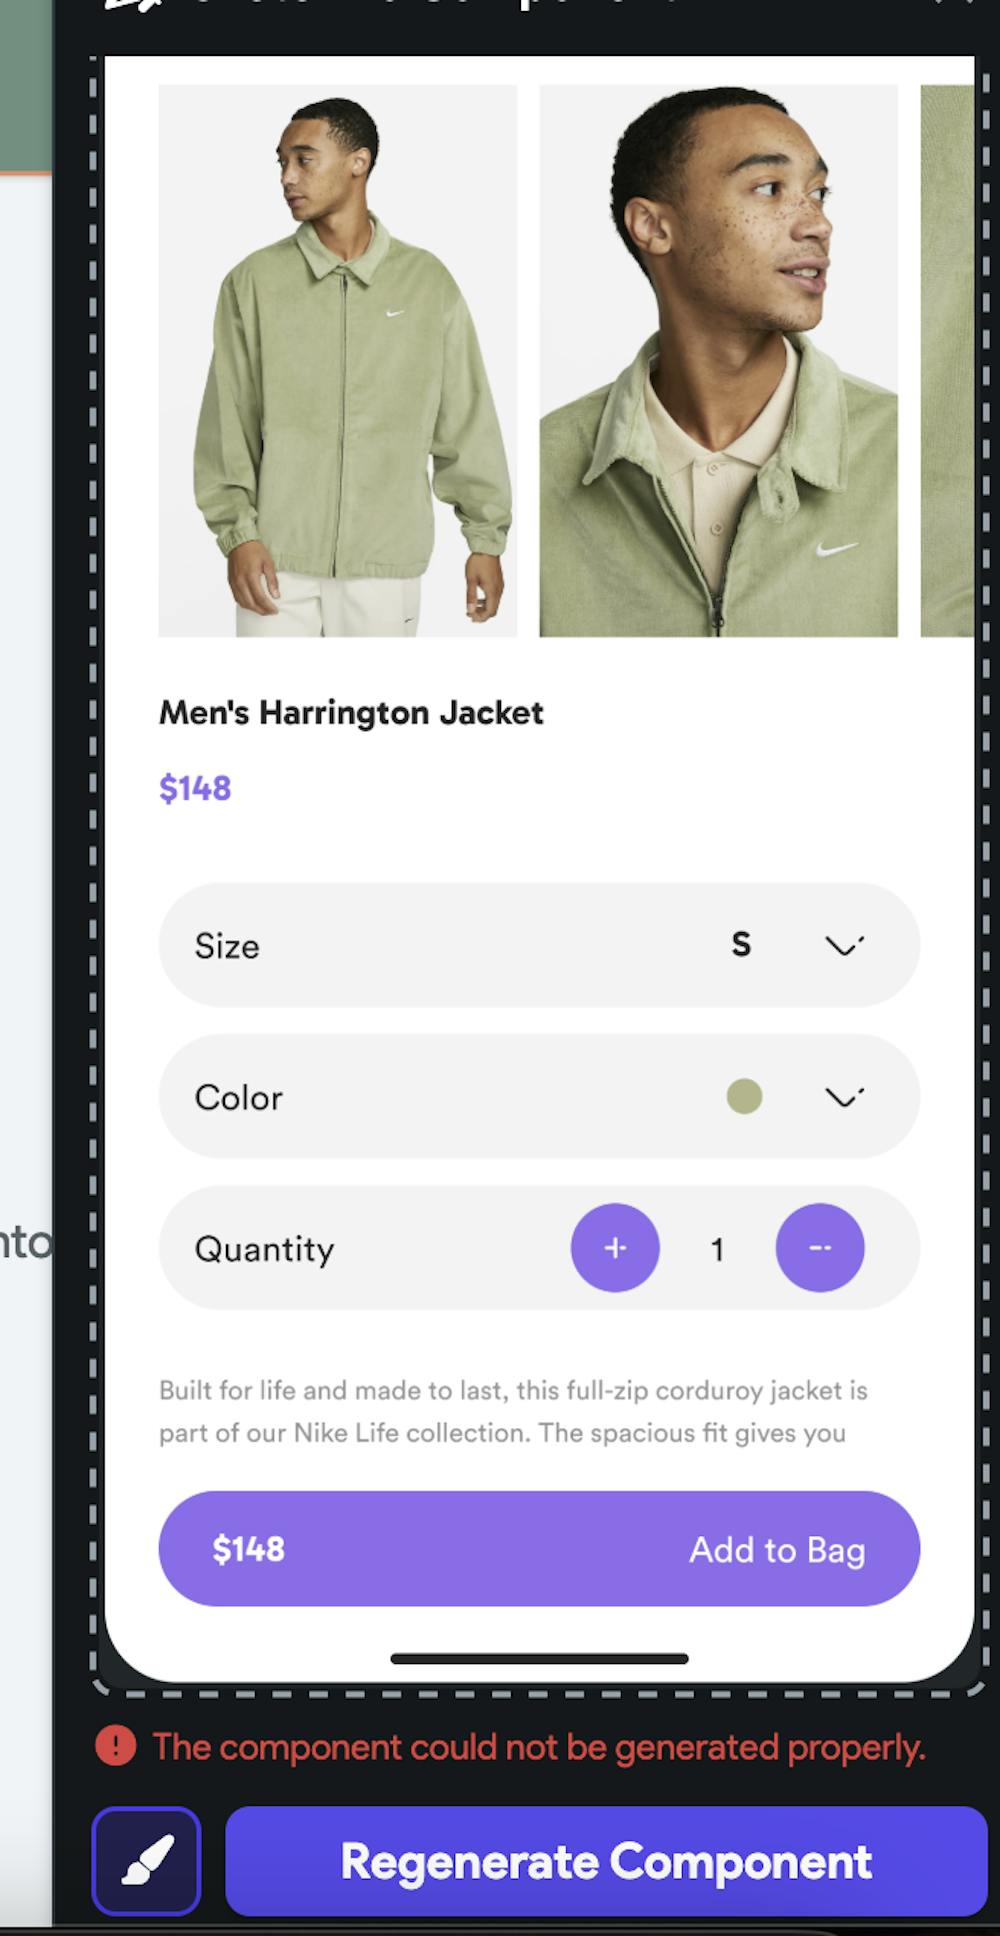The height and width of the screenshot is (1936, 1000).
Task: Click Add to Bag text
Action: click(x=777, y=1549)
